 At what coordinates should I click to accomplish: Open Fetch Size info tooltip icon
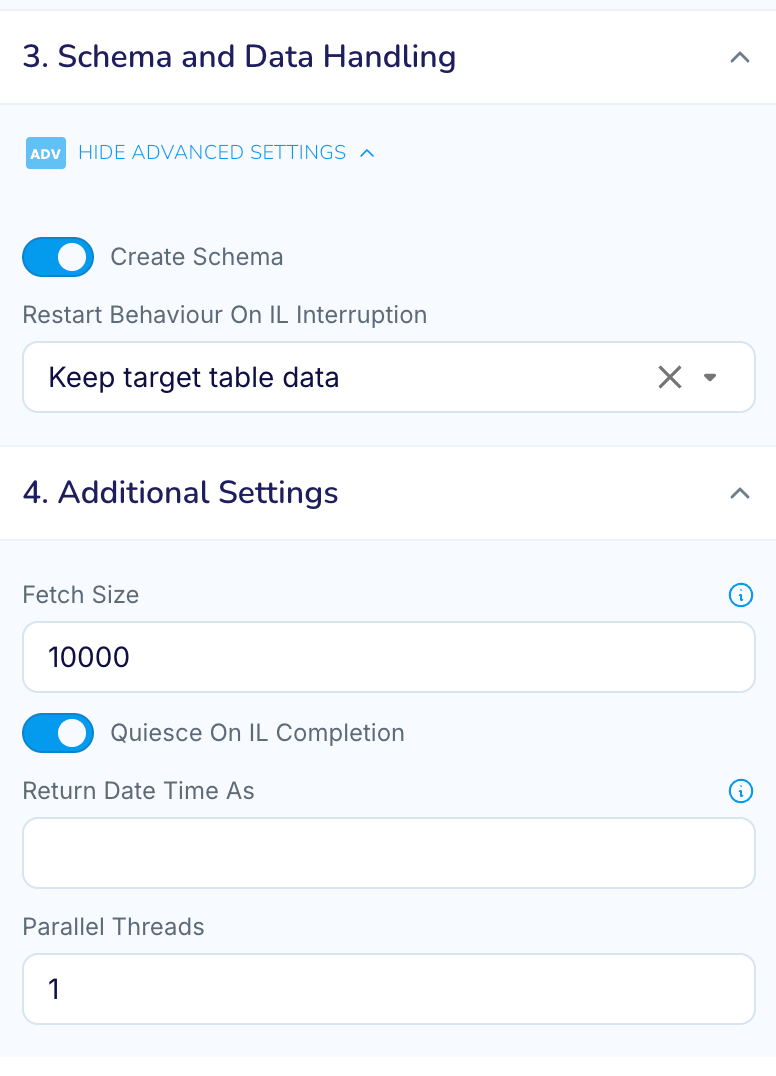click(x=740, y=595)
